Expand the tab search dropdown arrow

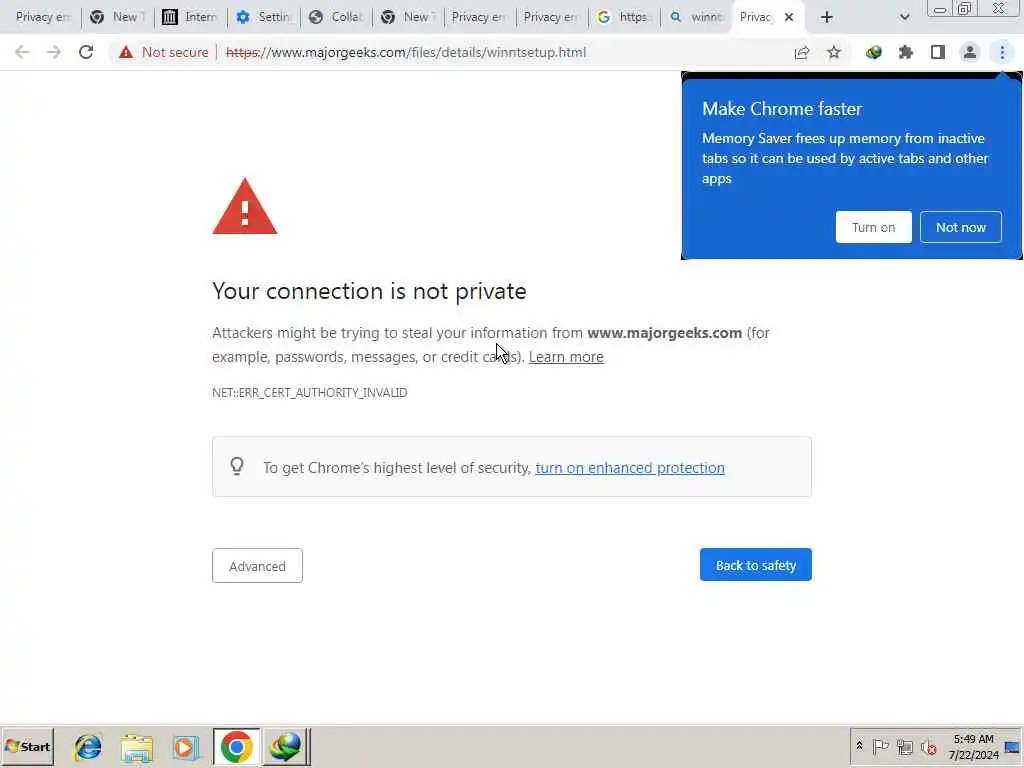[904, 17]
